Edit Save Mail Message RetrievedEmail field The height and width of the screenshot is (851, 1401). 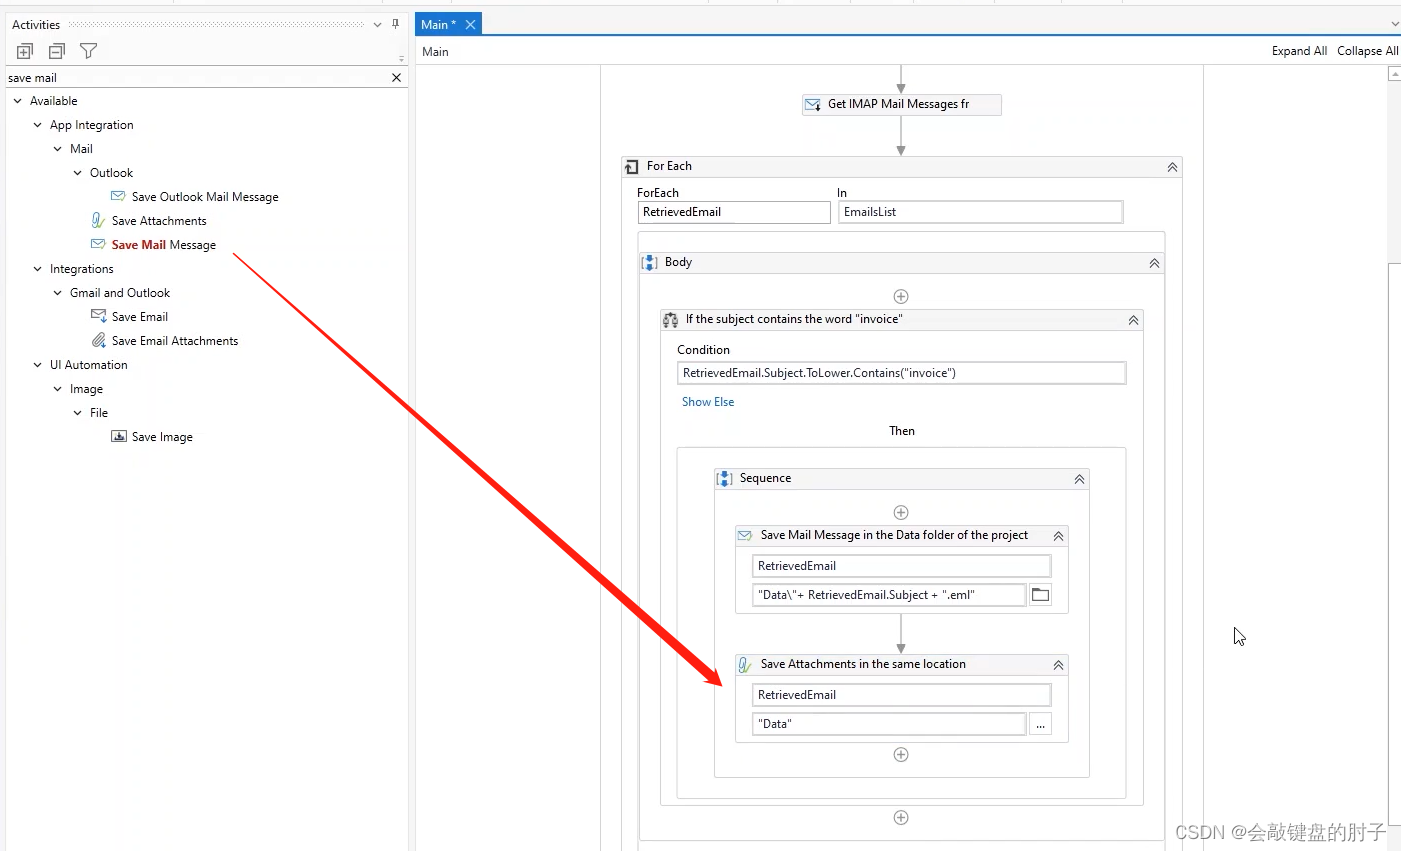[901, 566]
